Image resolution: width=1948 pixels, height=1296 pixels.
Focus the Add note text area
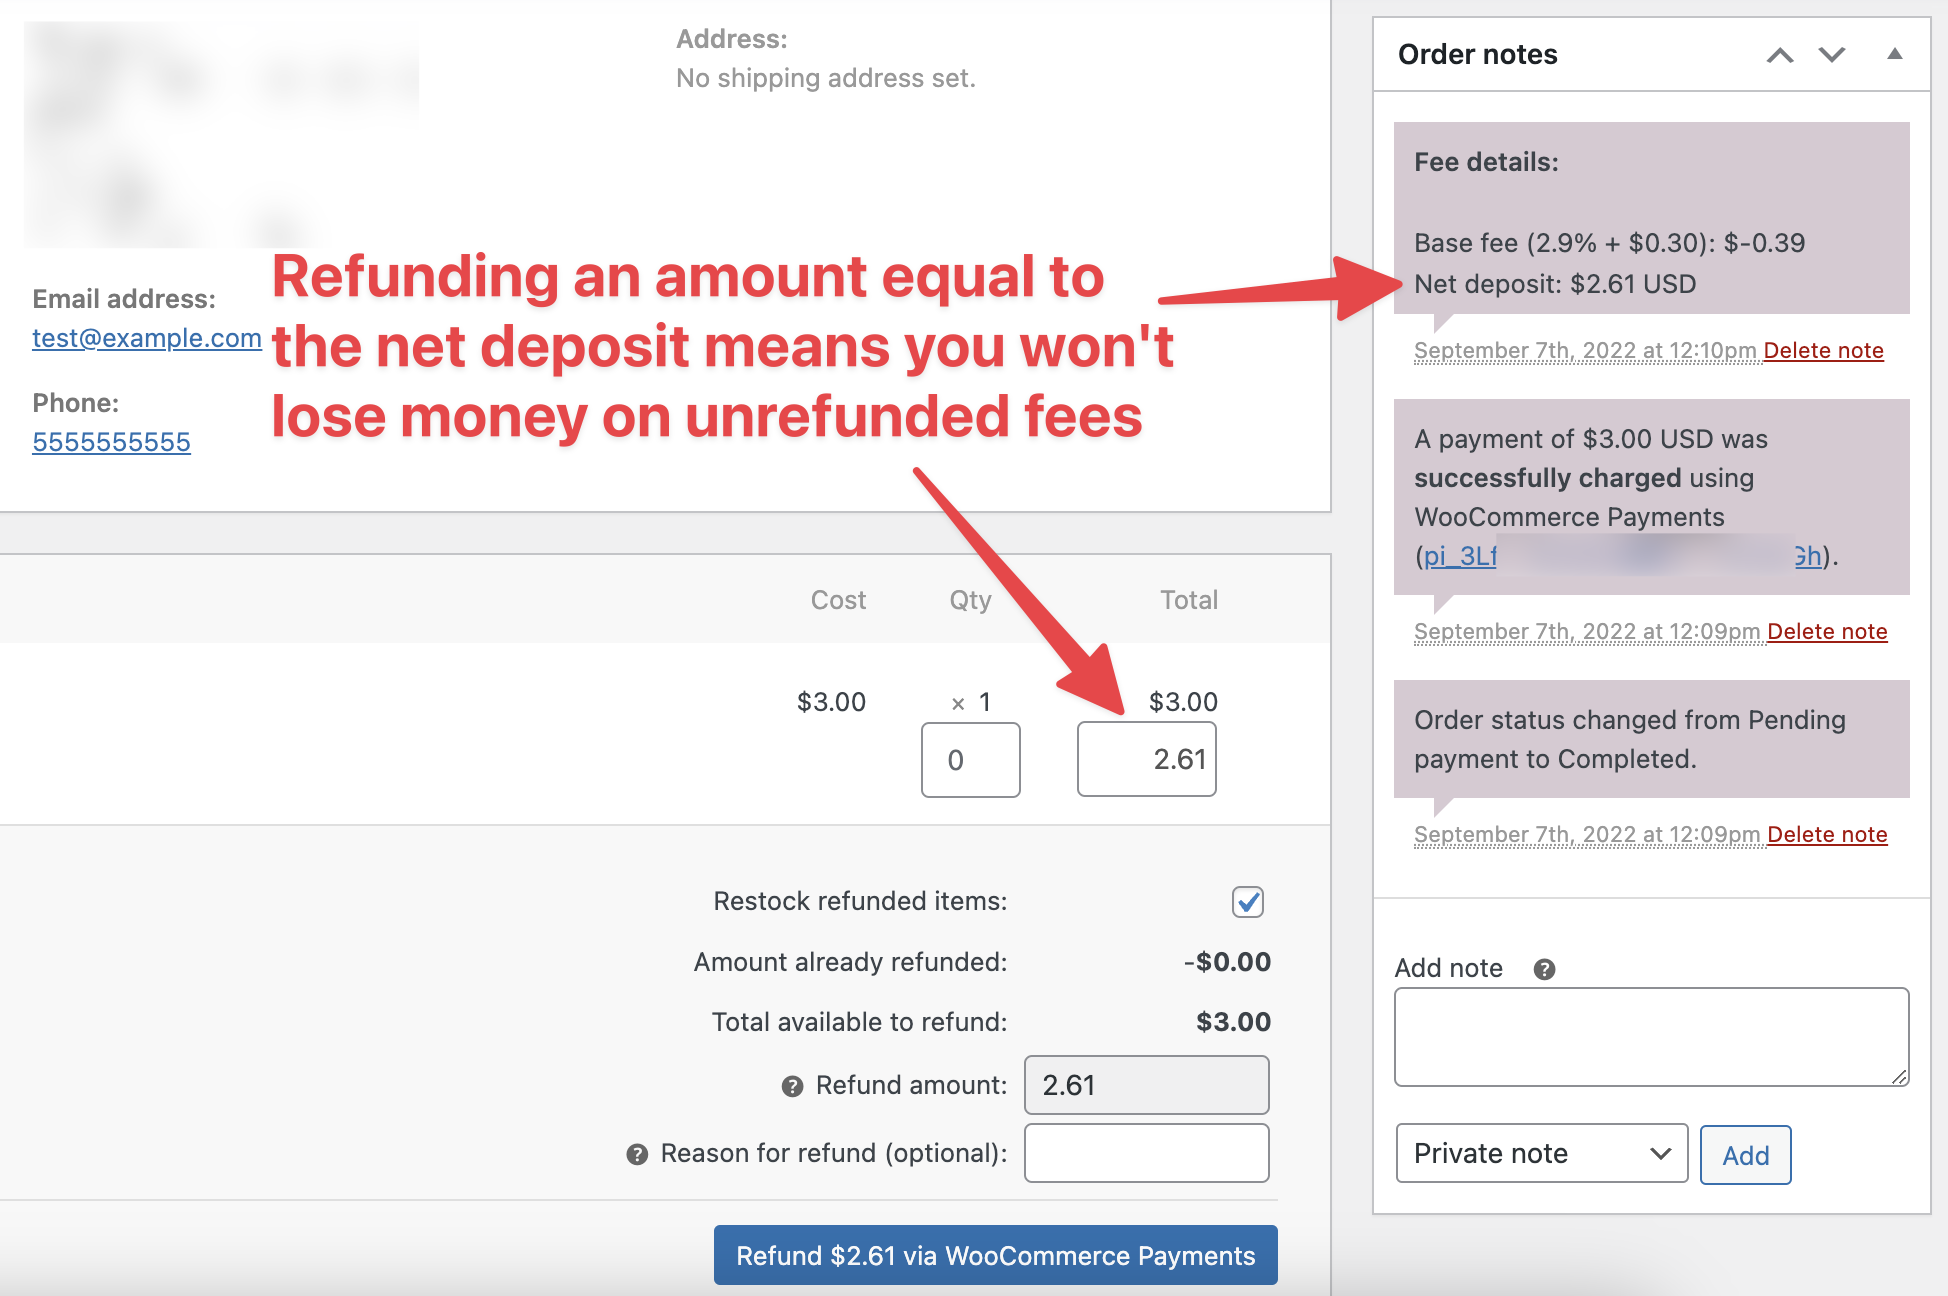(x=1651, y=1037)
